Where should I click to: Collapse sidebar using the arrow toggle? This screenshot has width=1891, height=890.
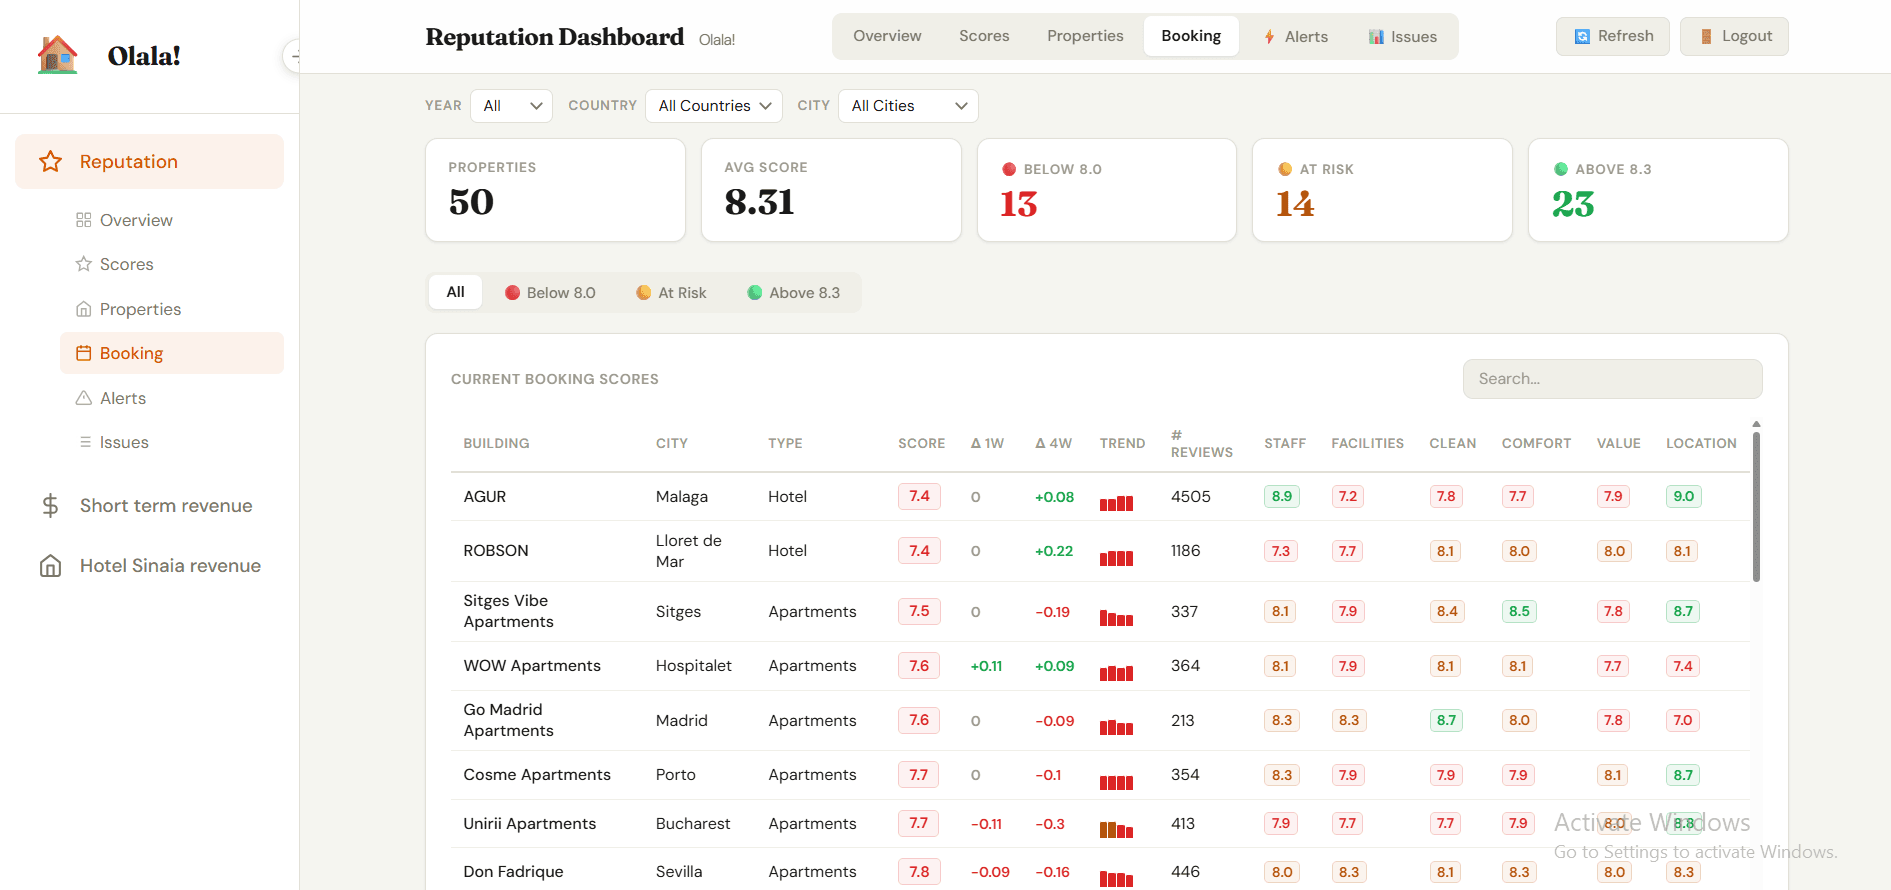tap(293, 56)
